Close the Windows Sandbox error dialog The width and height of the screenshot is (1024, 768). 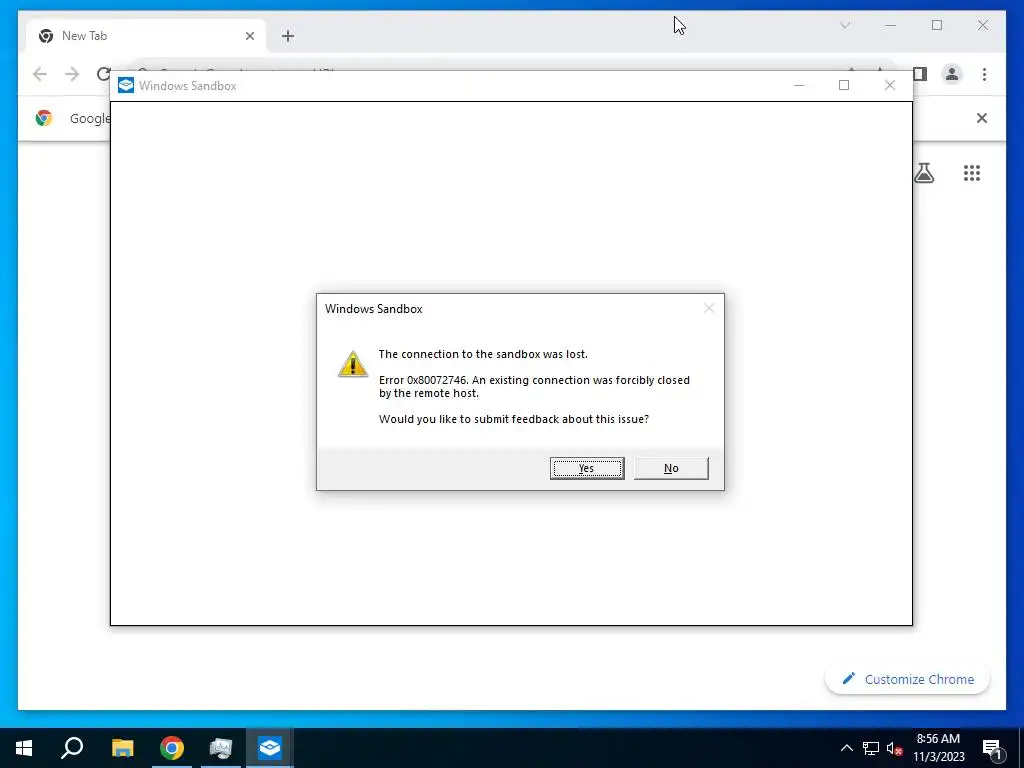709,308
